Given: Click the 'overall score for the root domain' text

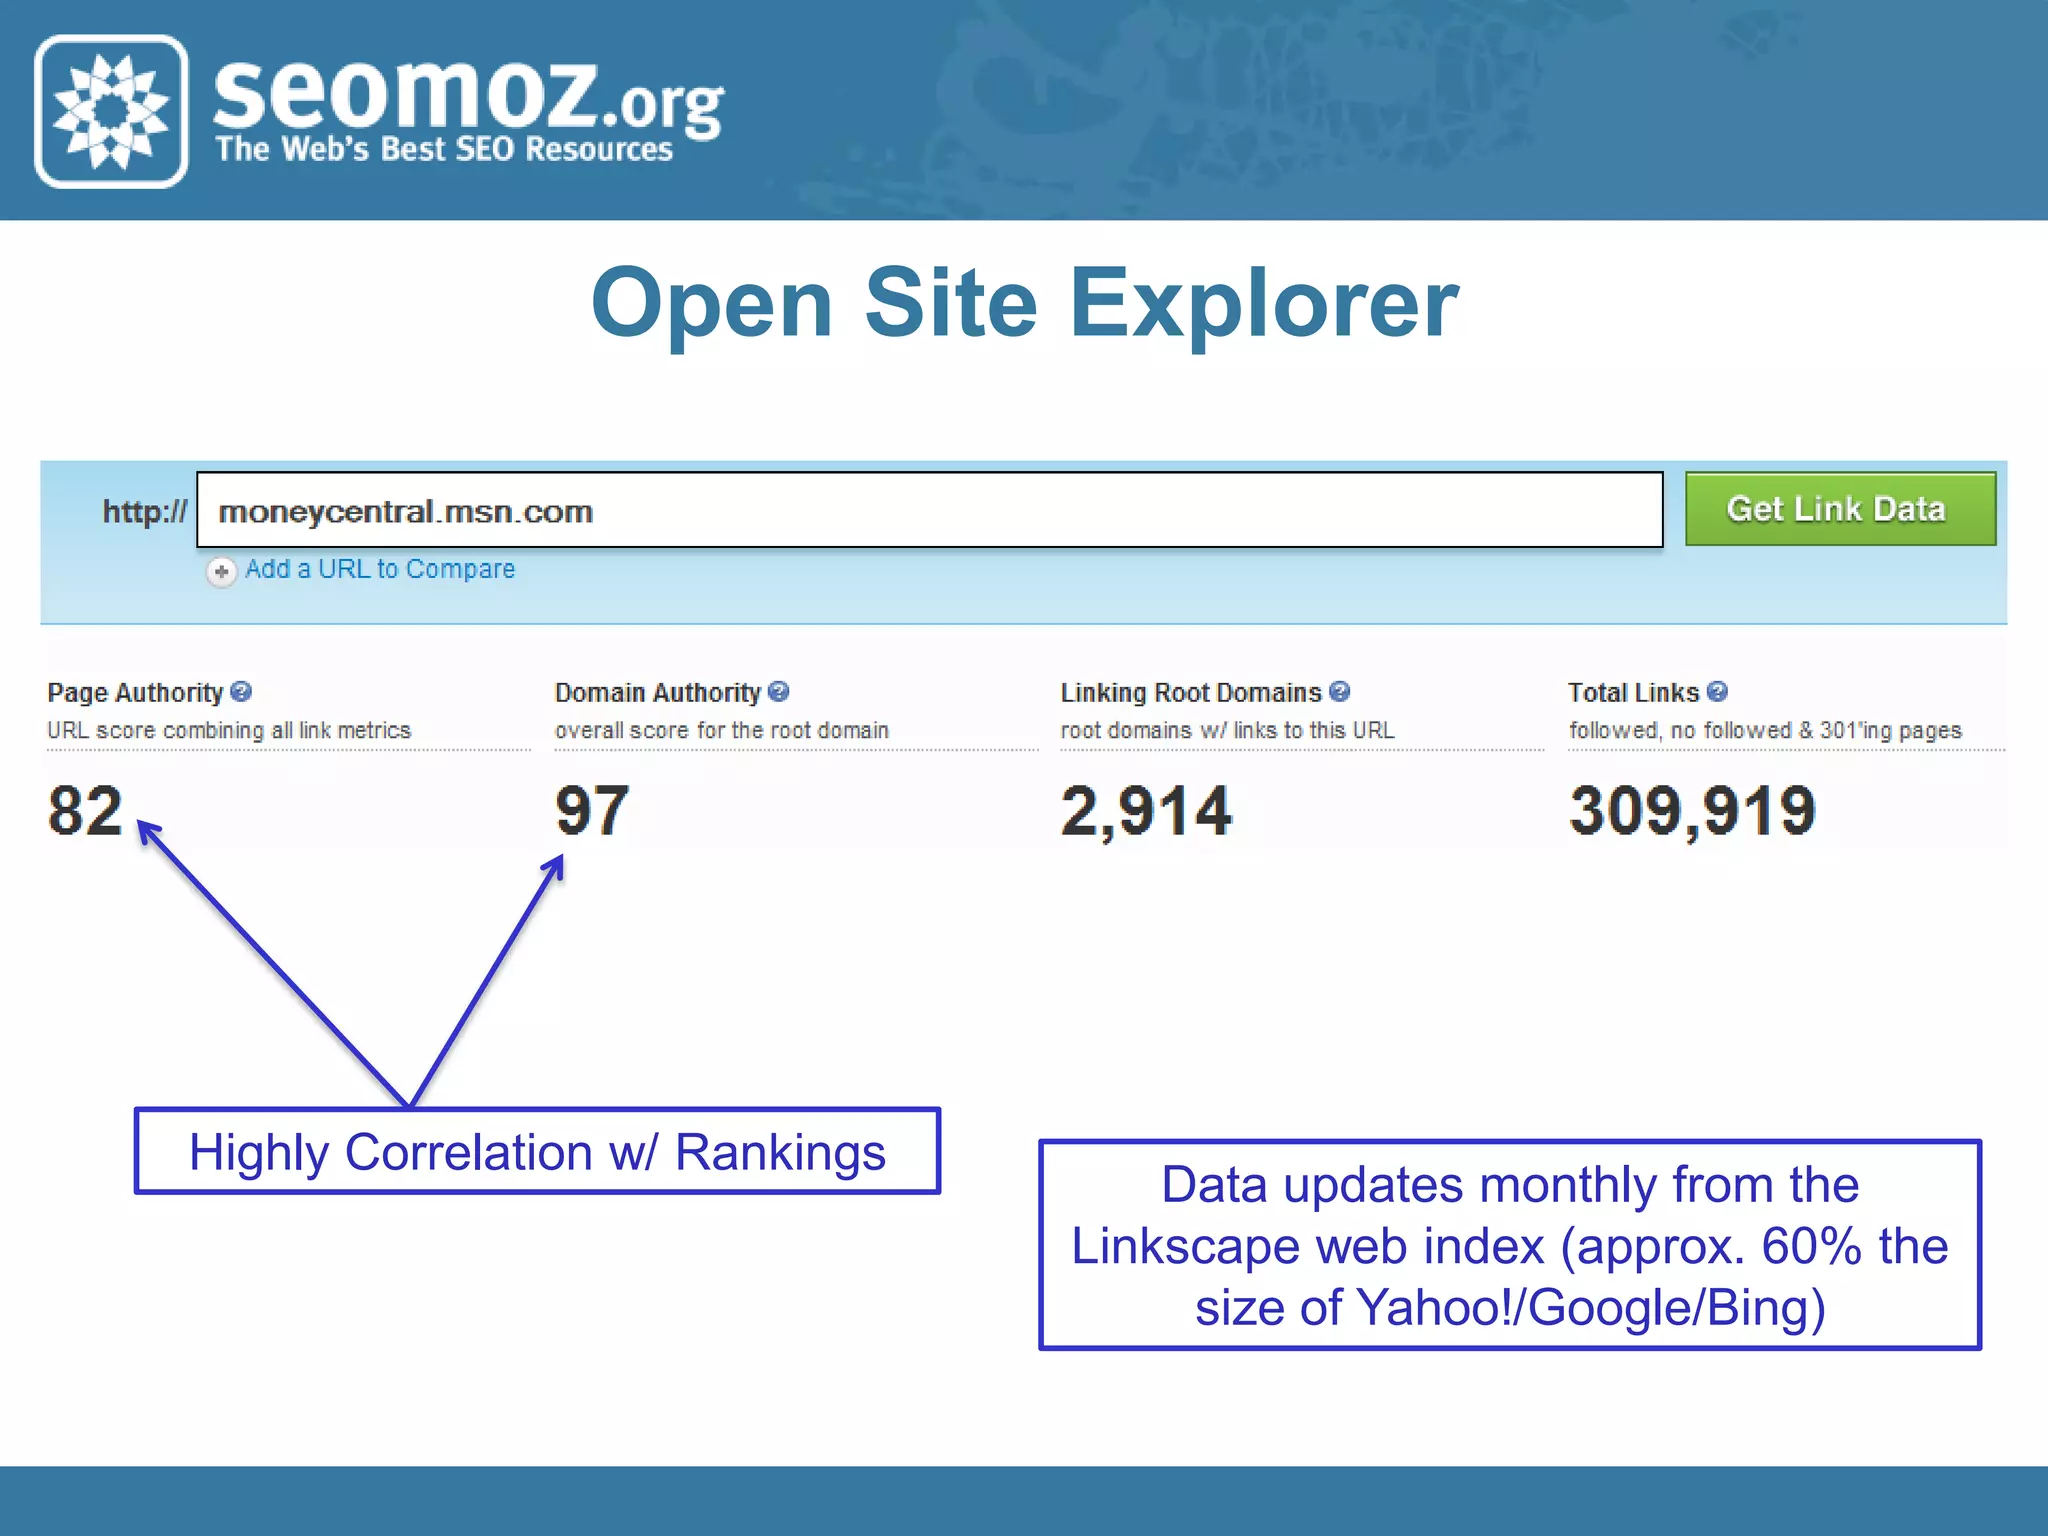Looking at the screenshot, I should (x=722, y=731).
